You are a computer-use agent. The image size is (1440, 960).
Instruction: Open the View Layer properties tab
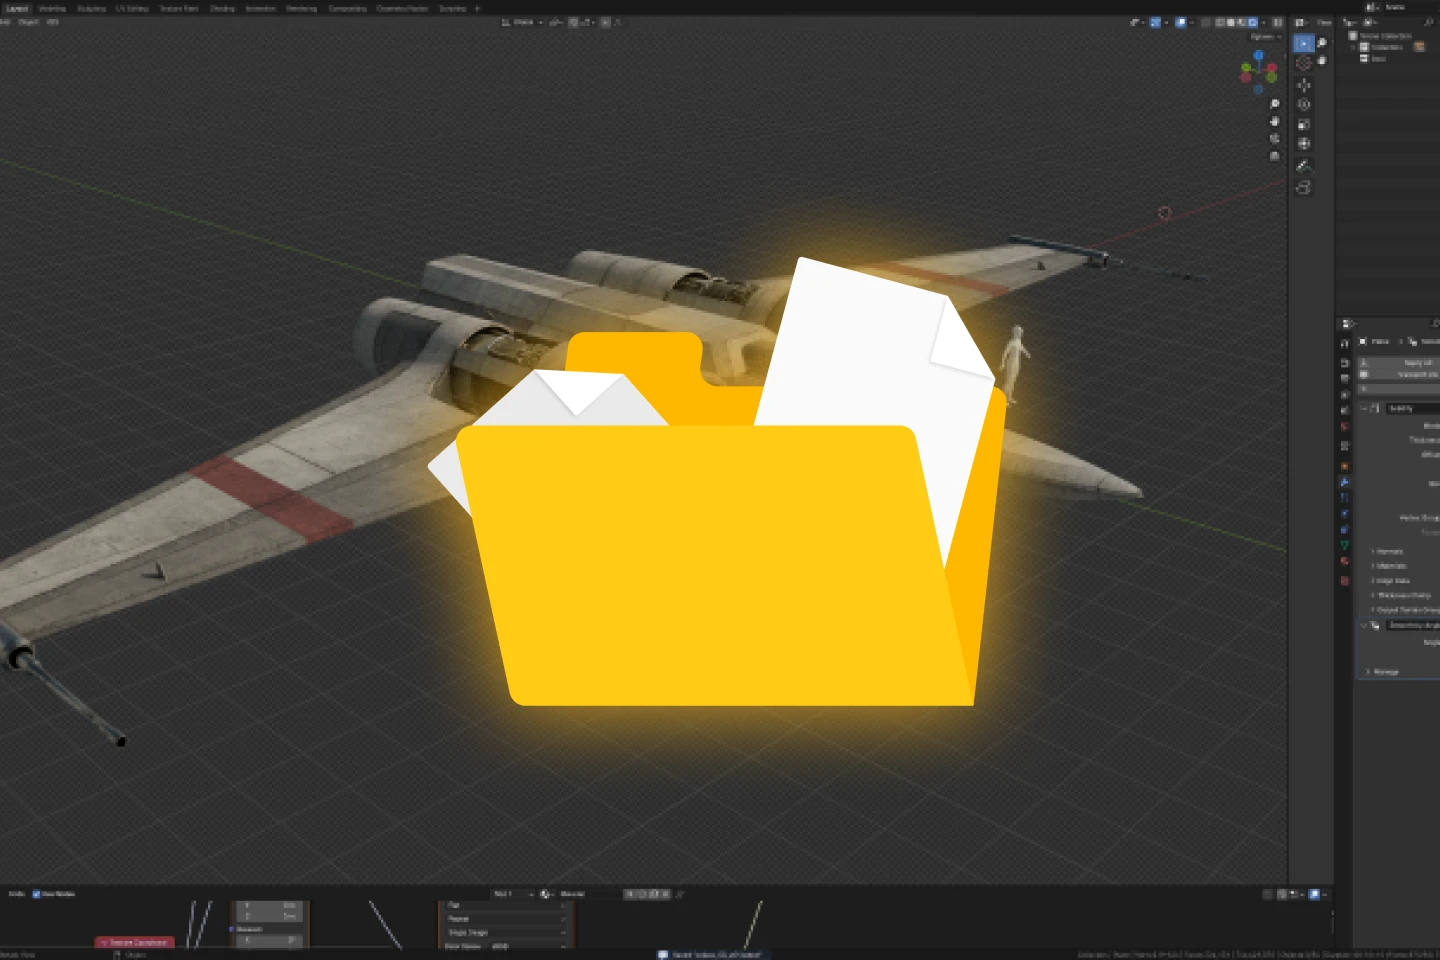1345,395
